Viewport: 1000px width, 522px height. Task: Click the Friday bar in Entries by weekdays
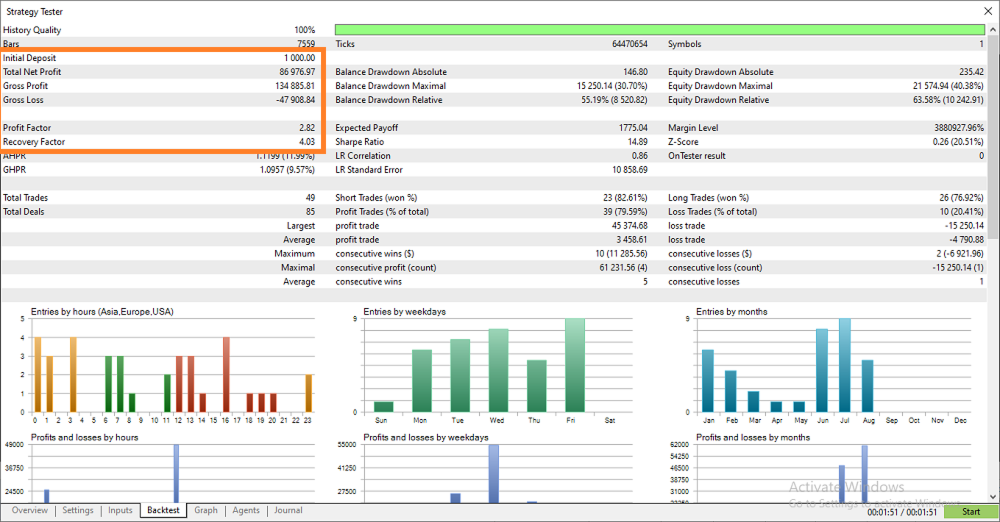575,365
